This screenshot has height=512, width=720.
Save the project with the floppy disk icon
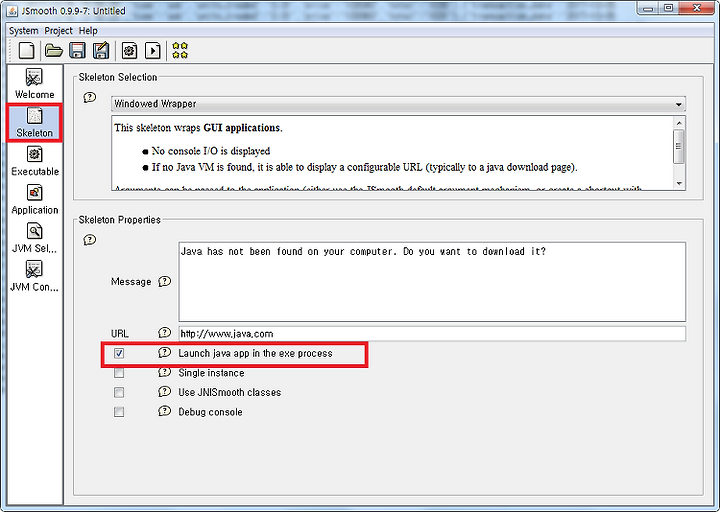pyautogui.click(x=77, y=50)
